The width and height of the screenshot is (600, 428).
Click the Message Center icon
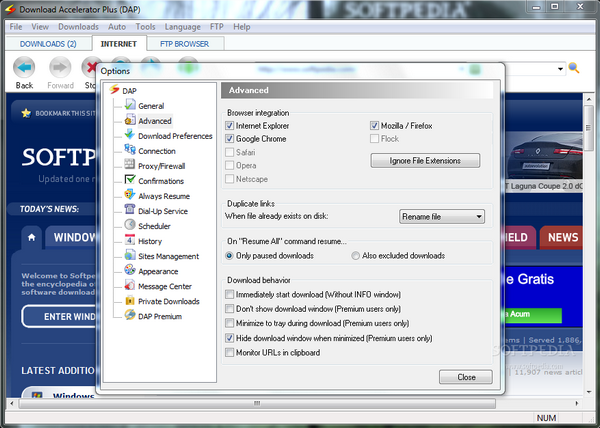(x=130, y=285)
